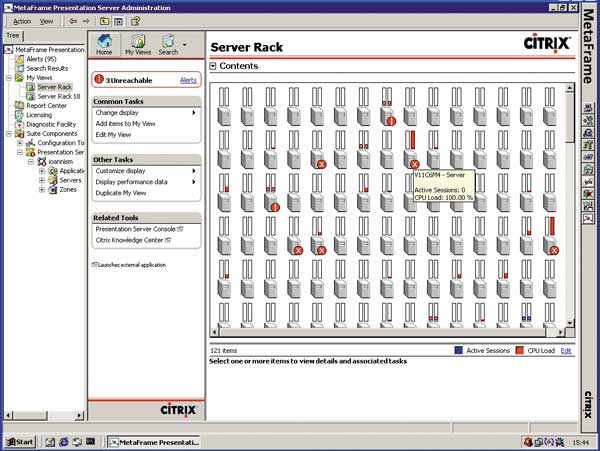Click Edit link next to CPU Load legend
Image resolution: width=600 pixels, height=451 pixels.
tap(566, 350)
